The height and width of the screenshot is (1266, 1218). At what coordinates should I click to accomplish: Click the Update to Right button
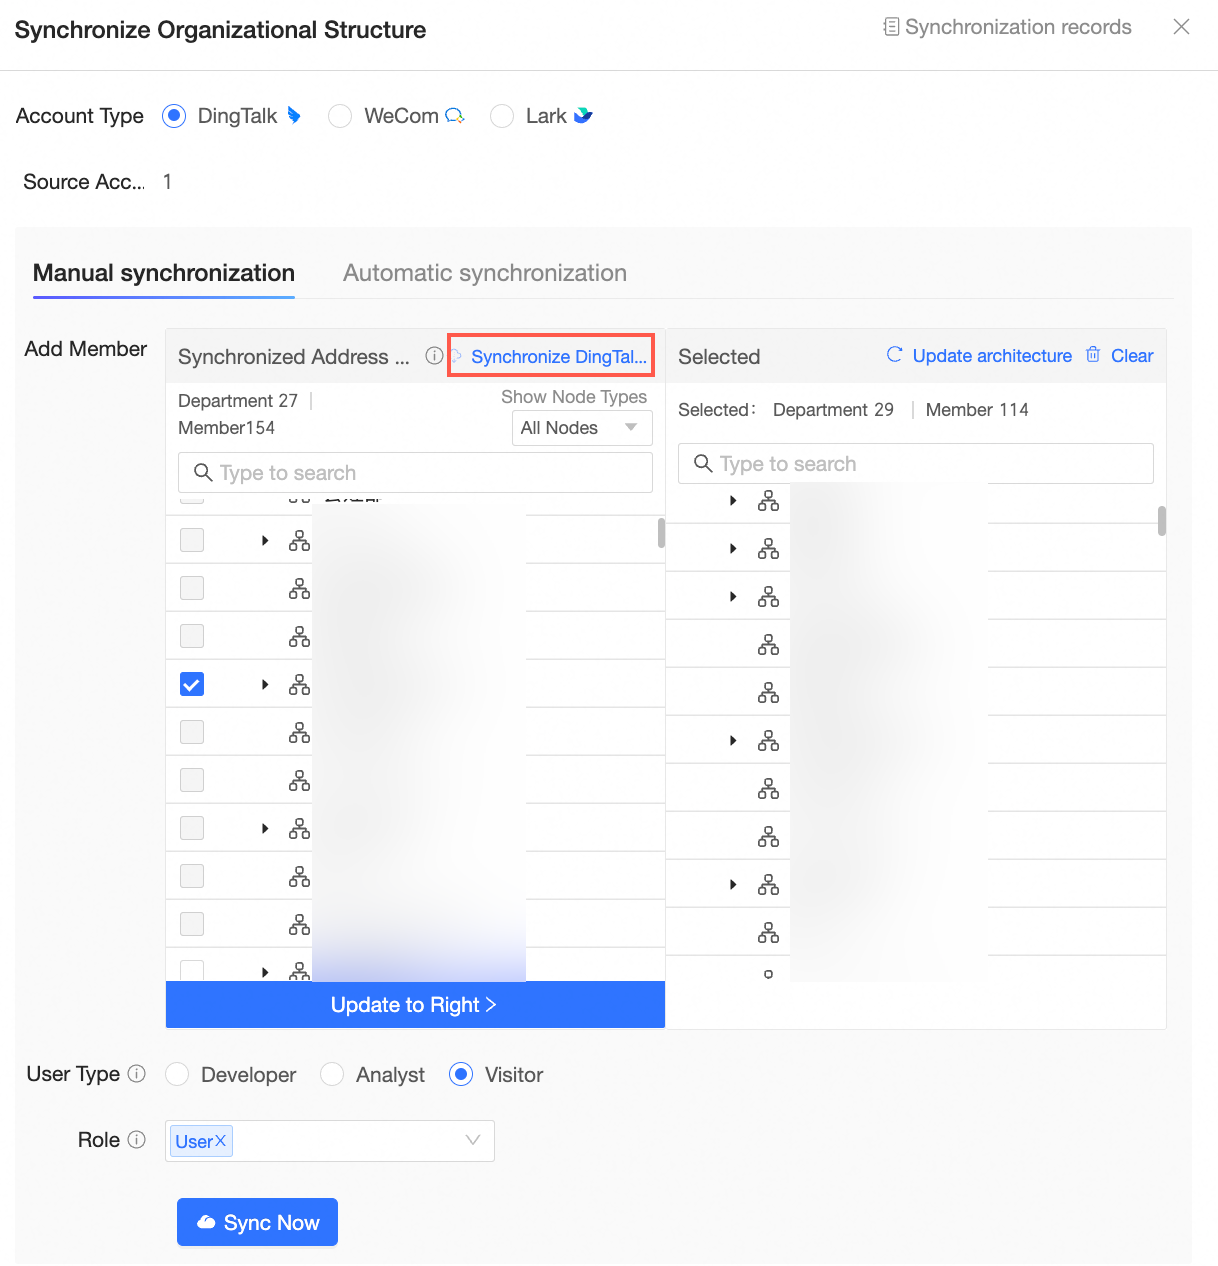414,1005
